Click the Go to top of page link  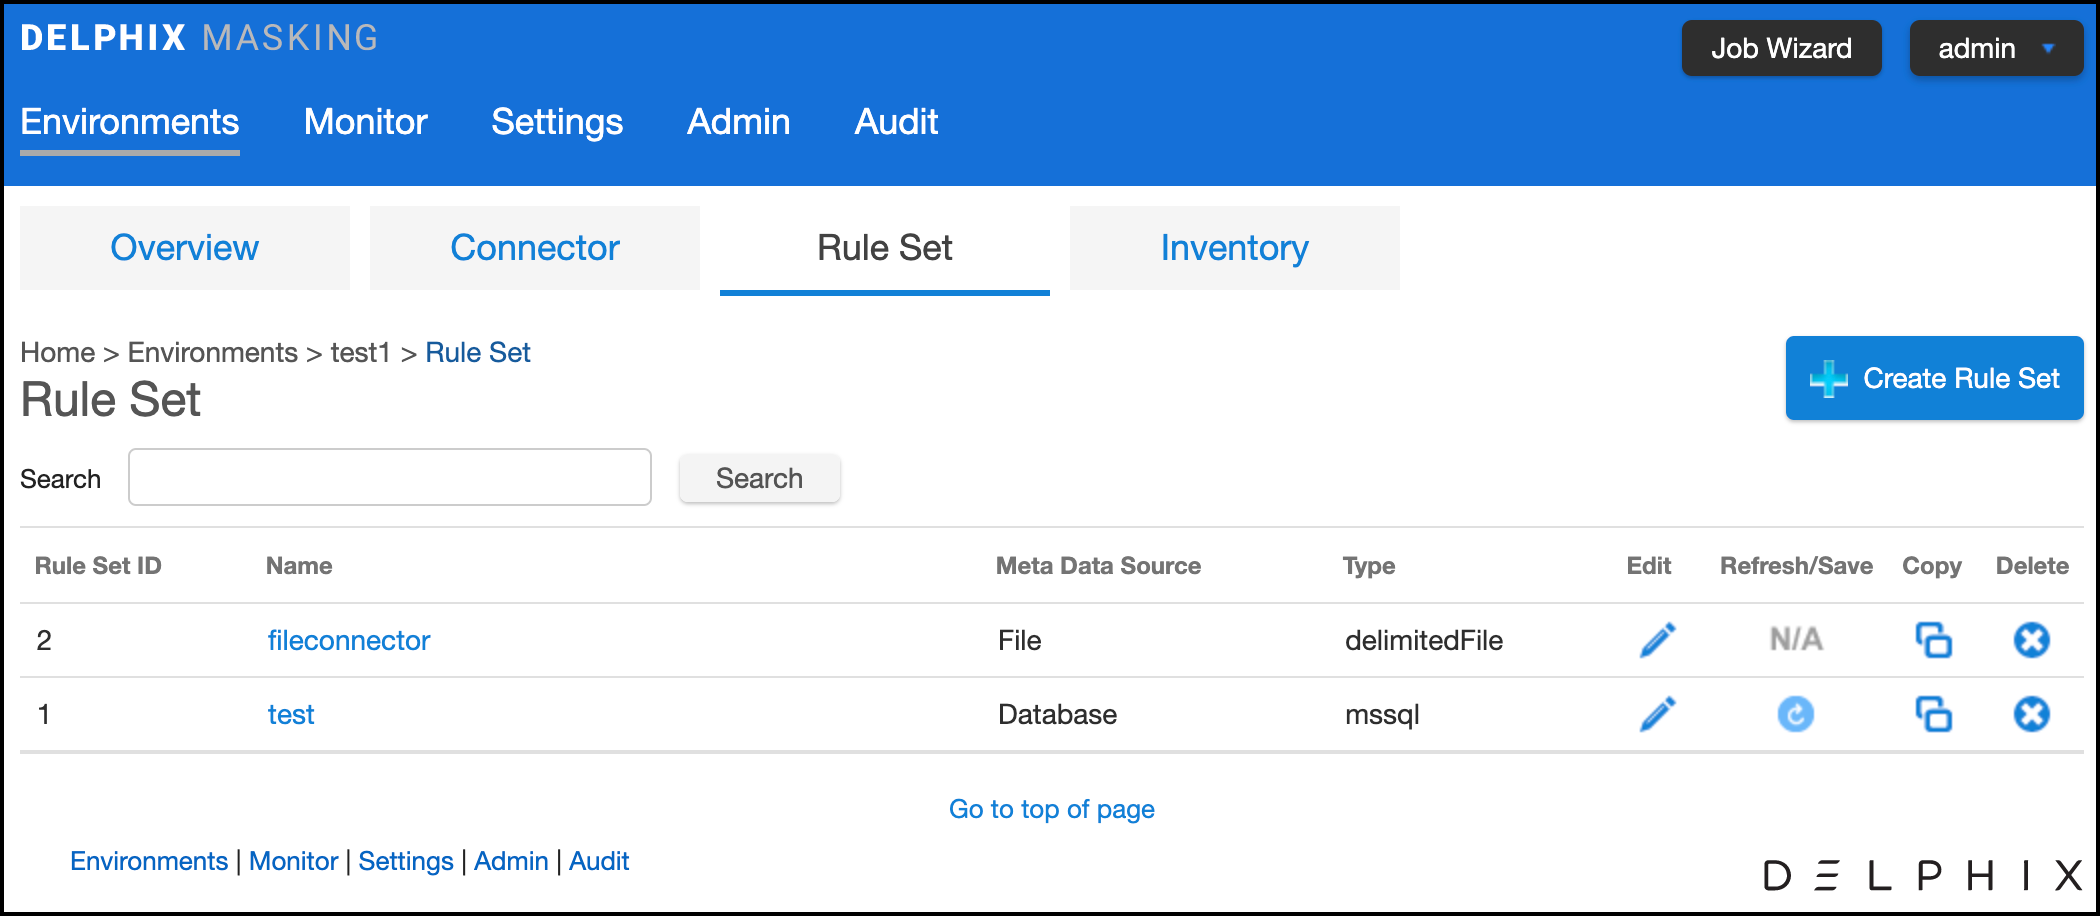point(1051,809)
